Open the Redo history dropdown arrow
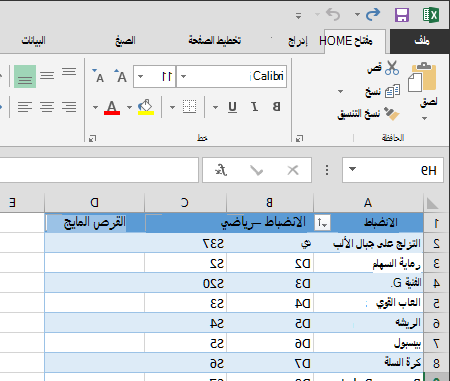Image resolution: width=450 pixels, height=381 pixels. point(357,14)
